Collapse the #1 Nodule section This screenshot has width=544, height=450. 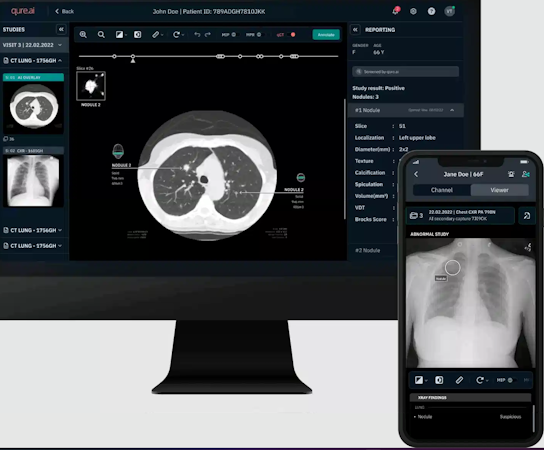coord(452,110)
